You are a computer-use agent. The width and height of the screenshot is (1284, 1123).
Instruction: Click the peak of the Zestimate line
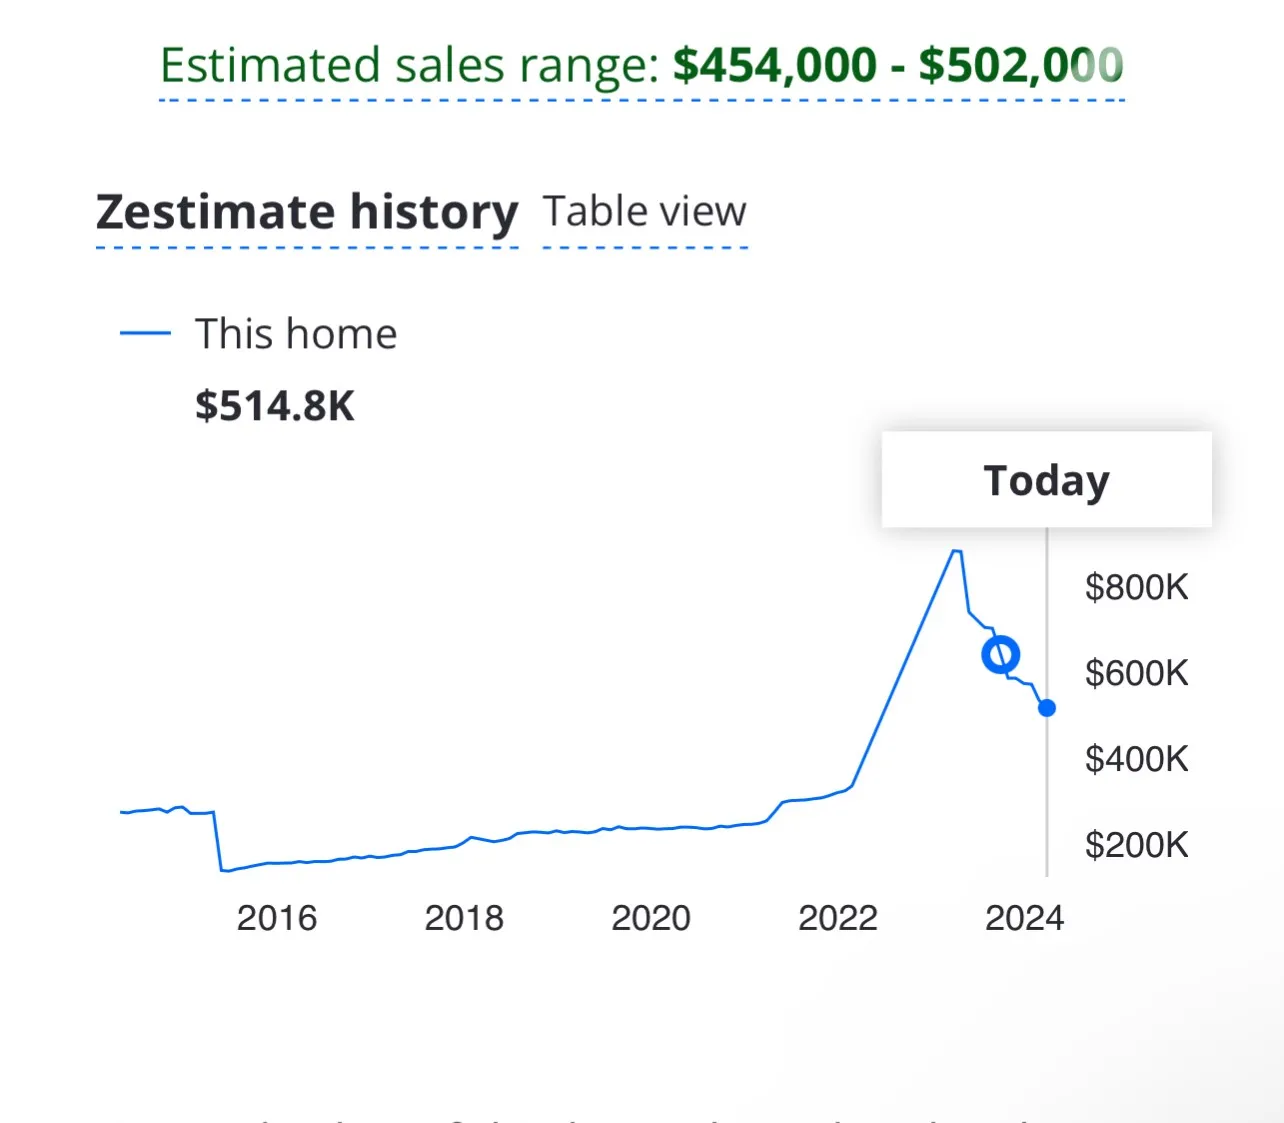956,551
